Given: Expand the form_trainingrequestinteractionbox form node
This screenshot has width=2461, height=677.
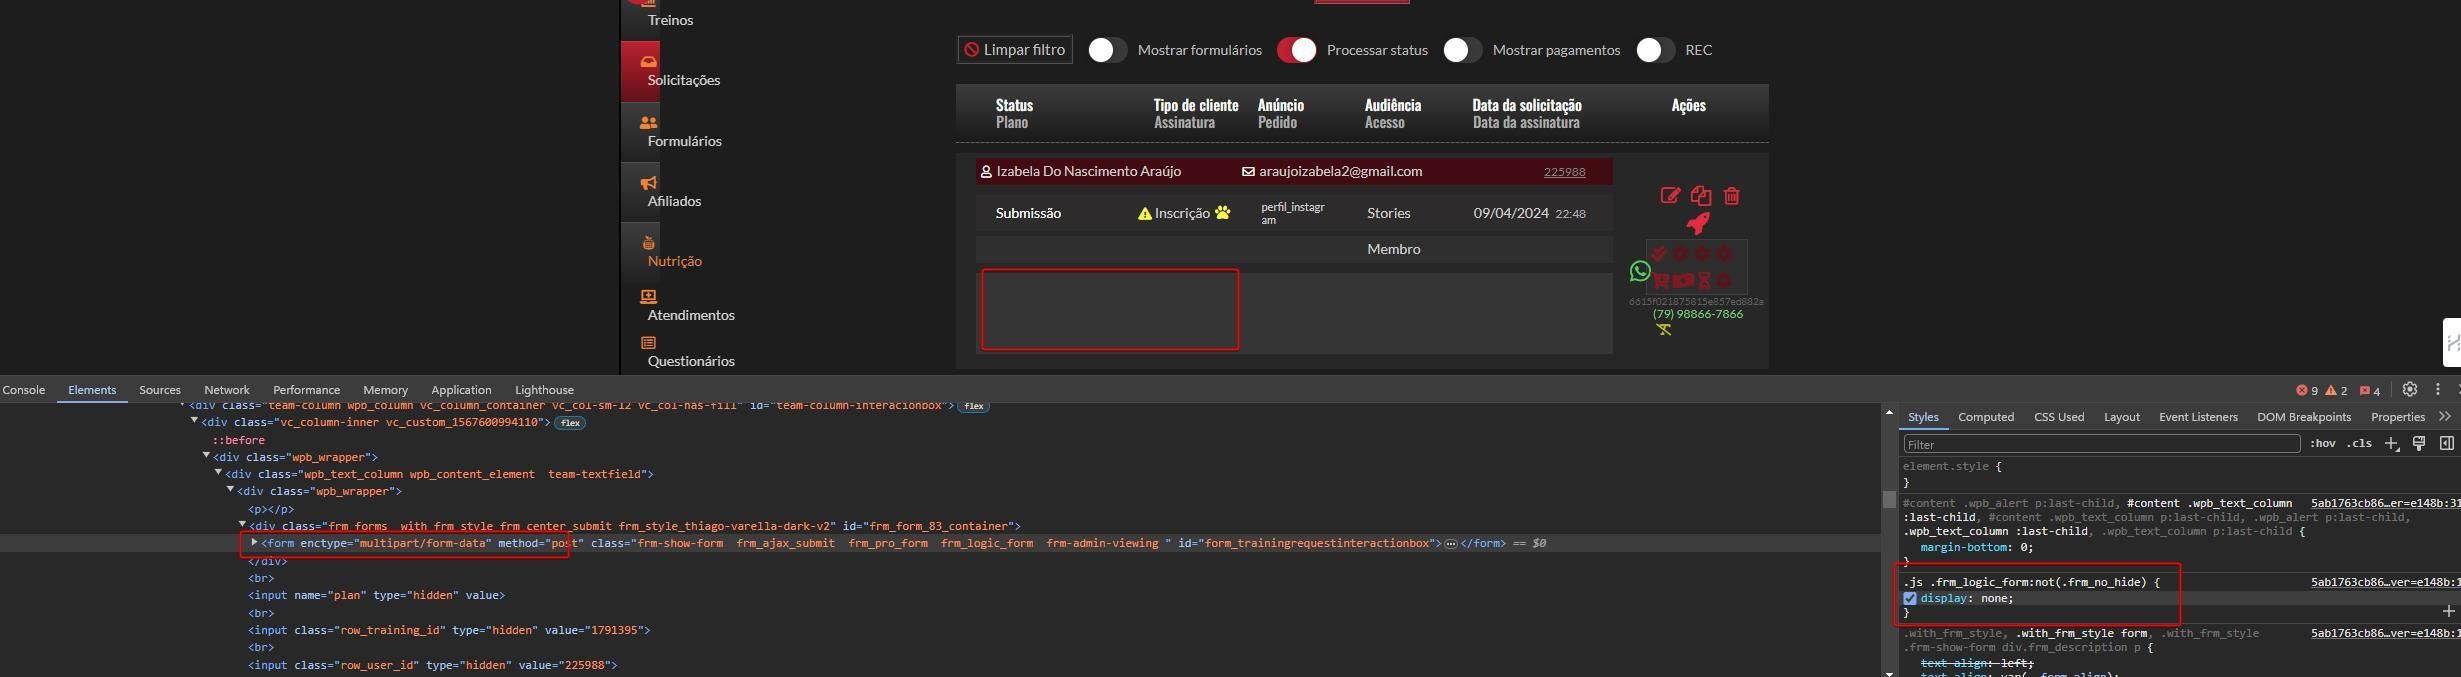Looking at the screenshot, I should click(254, 543).
